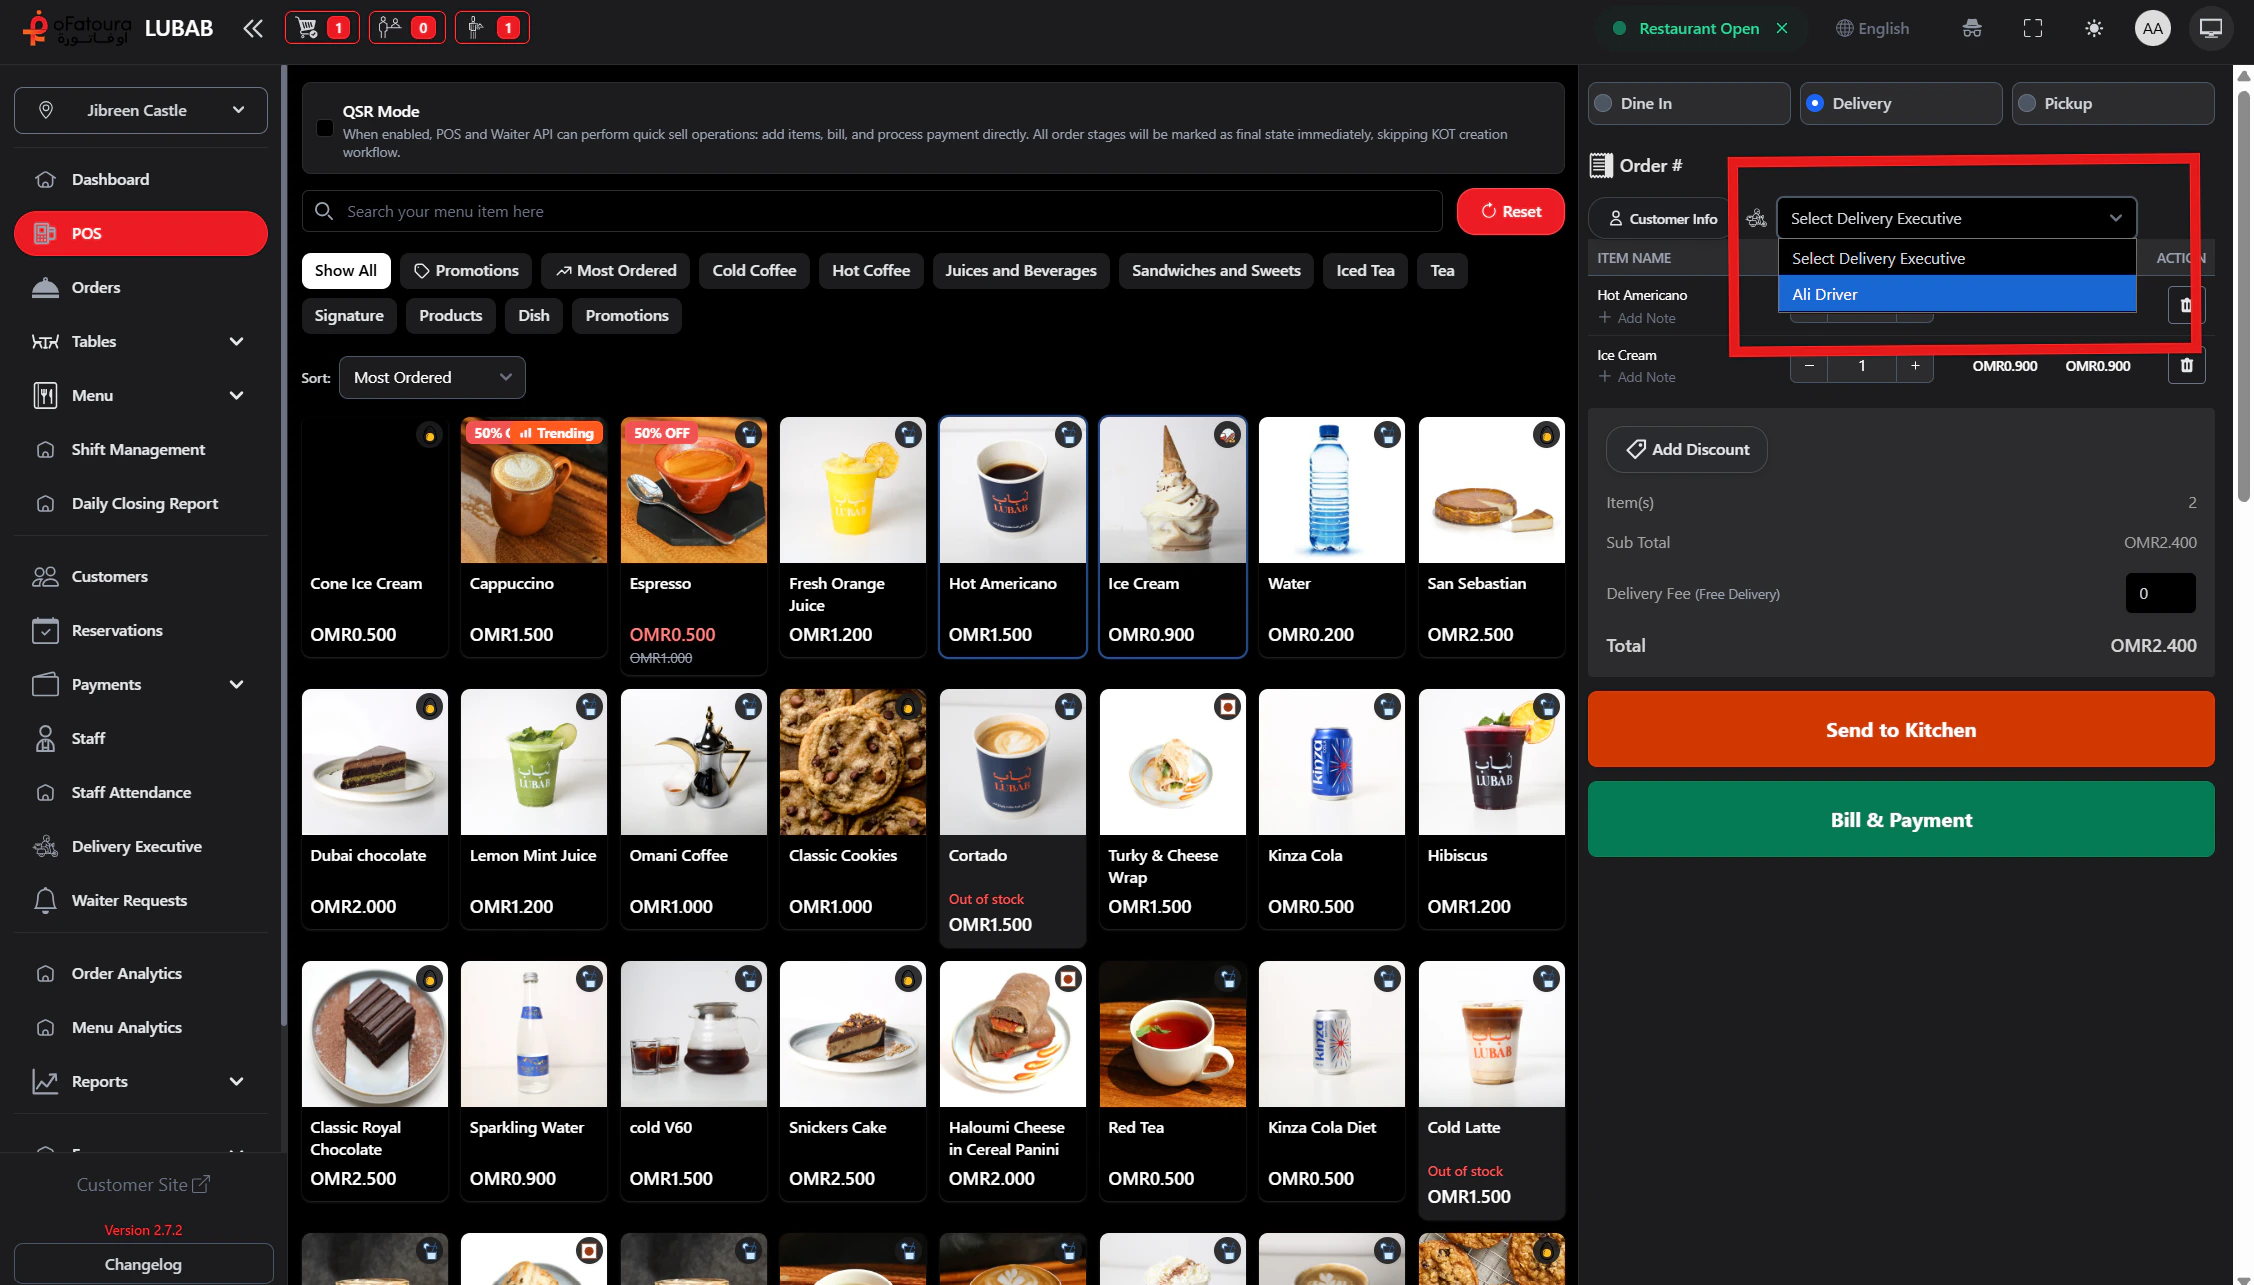This screenshot has width=2254, height=1285.
Task: Increase Ice Cream quantity with plus
Action: 1915,366
